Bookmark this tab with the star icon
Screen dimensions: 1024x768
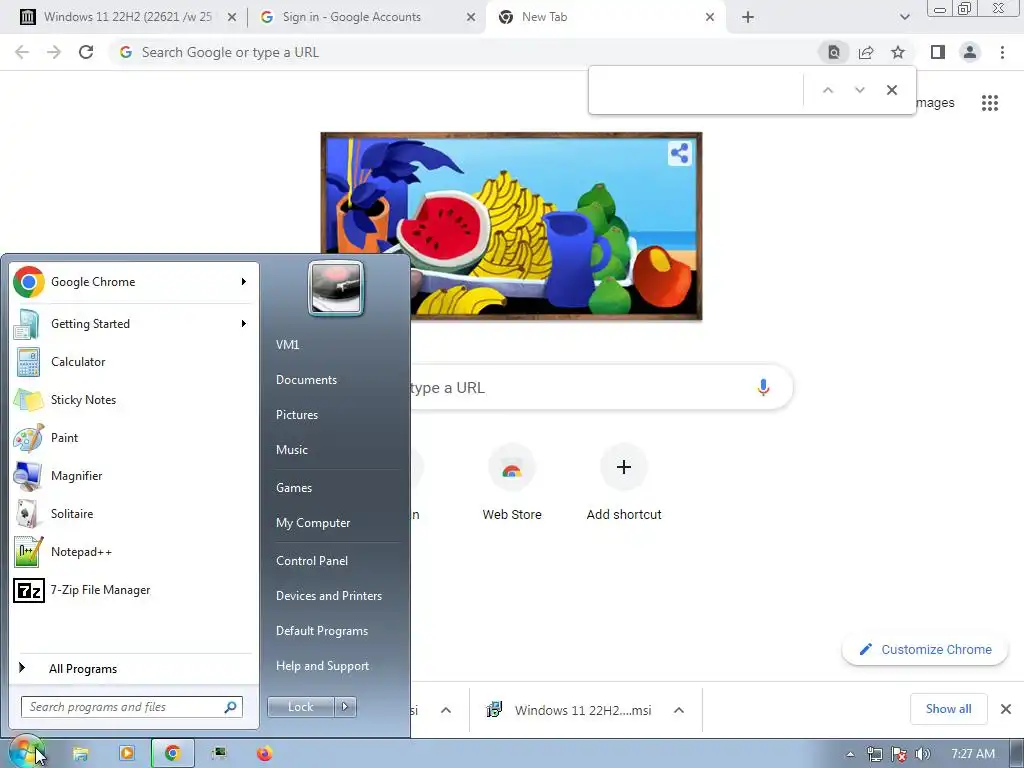(x=898, y=52)
